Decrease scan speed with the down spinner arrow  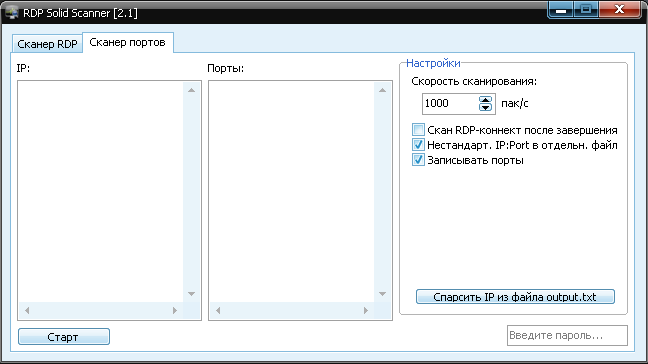[485, 107]
